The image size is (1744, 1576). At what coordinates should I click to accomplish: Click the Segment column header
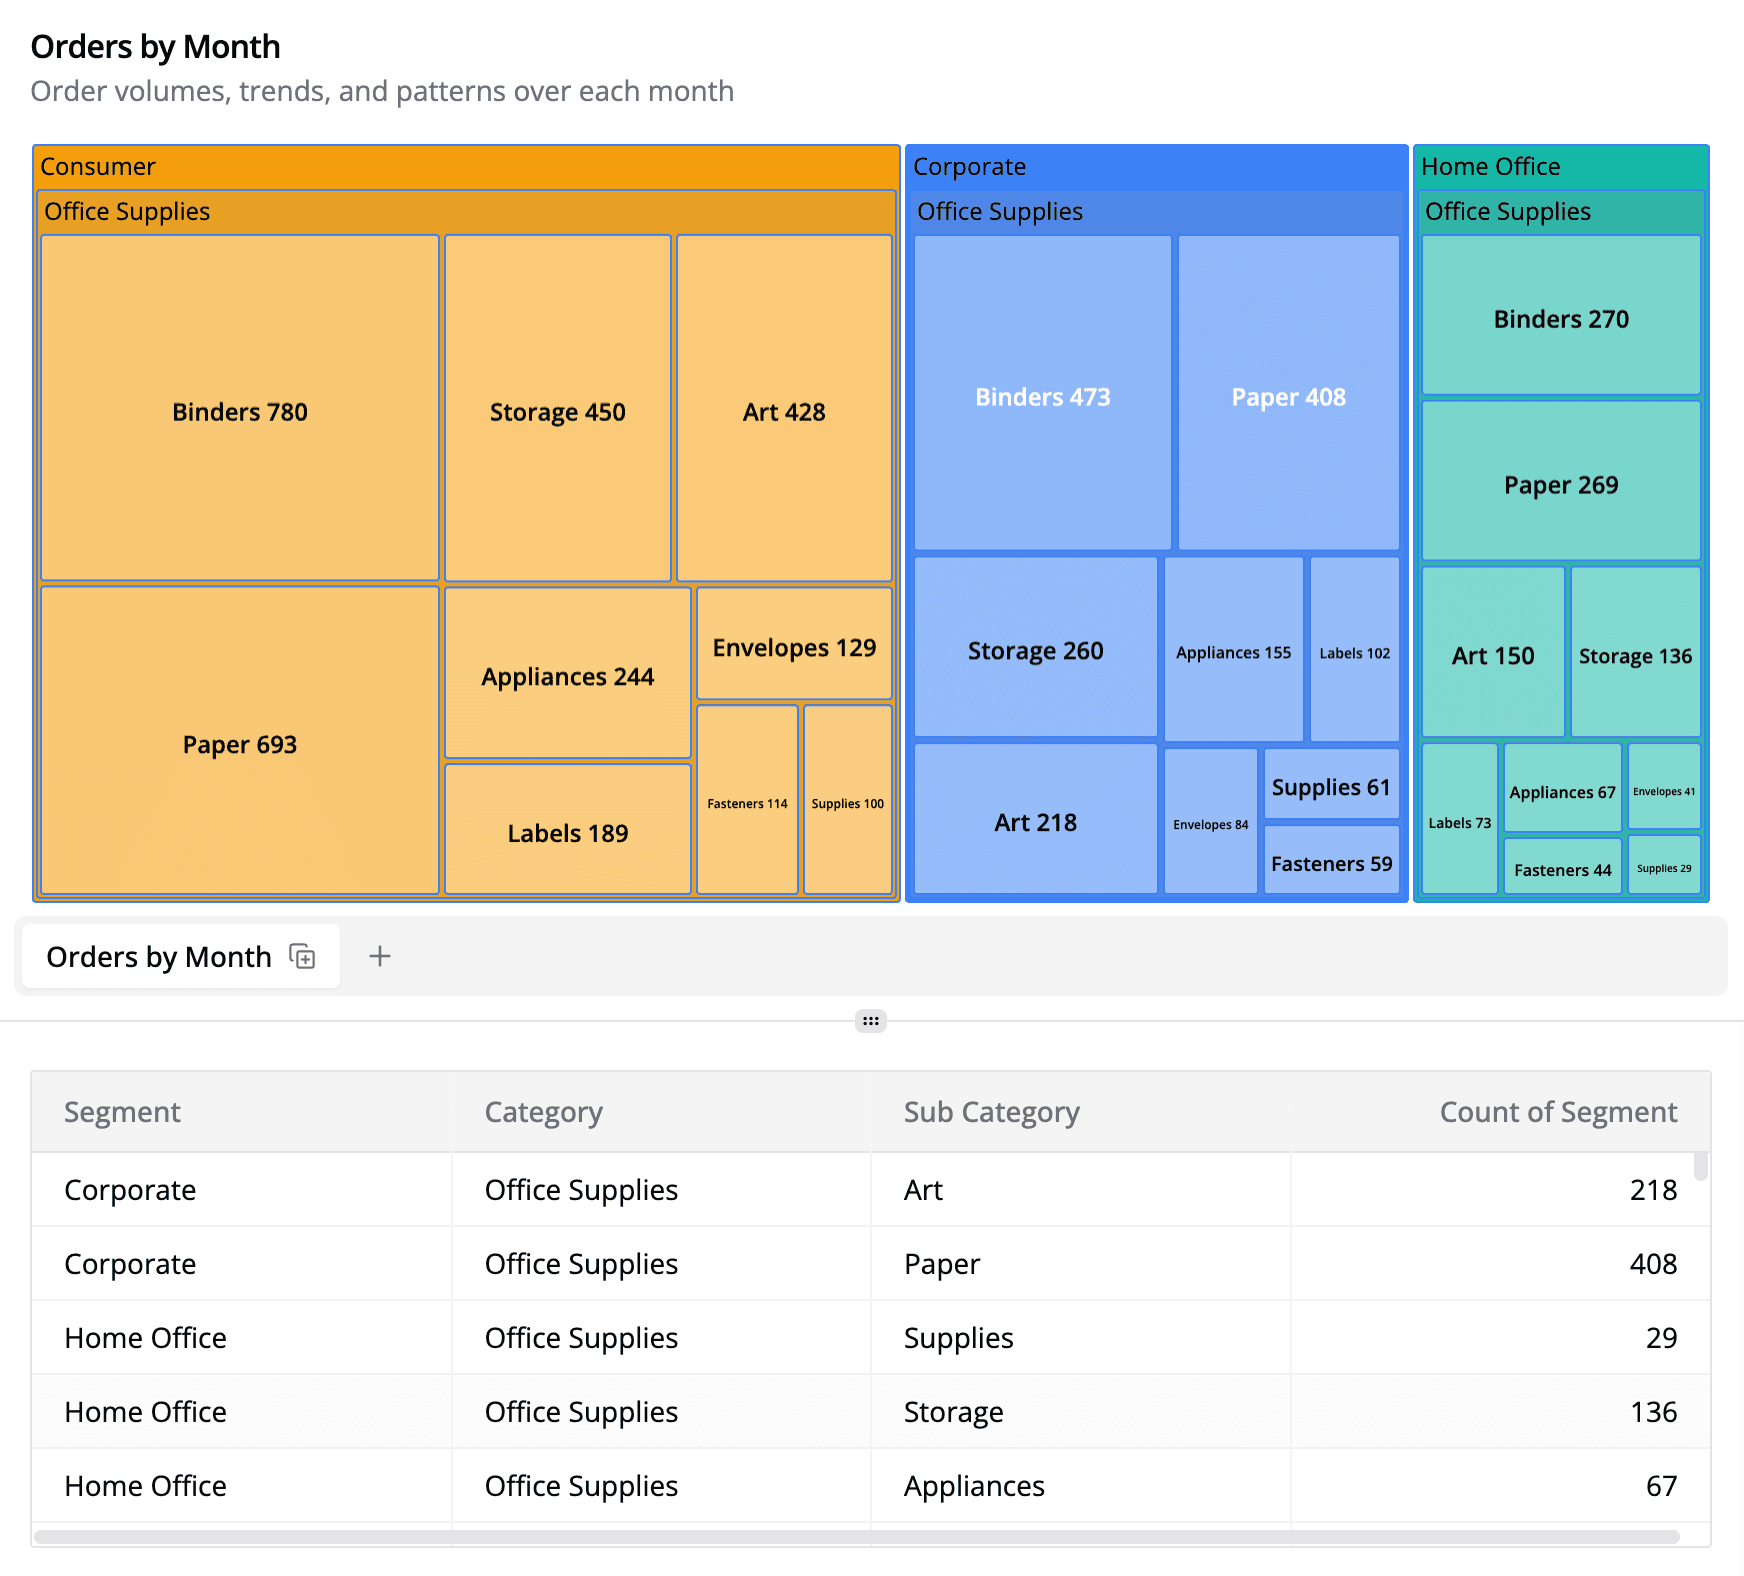(122, 1111)
